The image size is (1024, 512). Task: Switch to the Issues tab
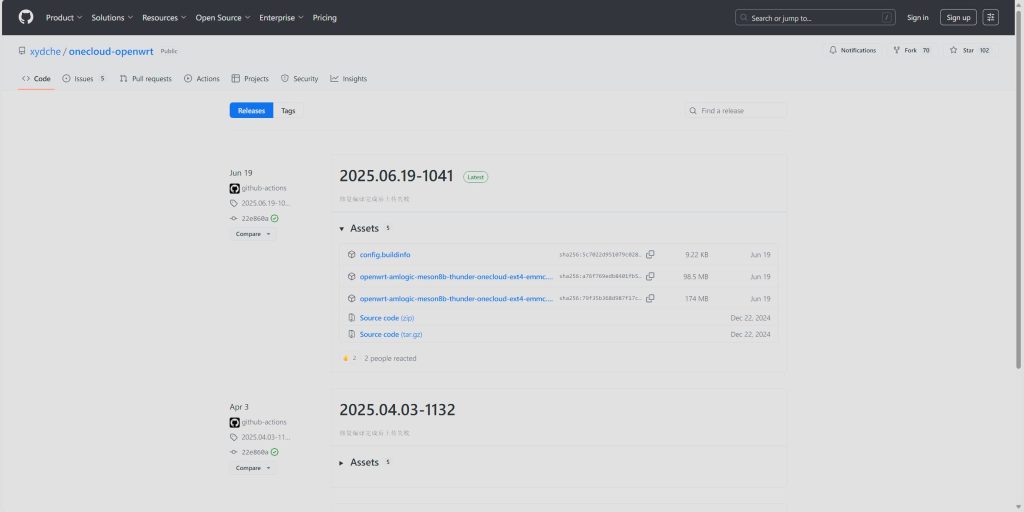click(x=83, y=78)
